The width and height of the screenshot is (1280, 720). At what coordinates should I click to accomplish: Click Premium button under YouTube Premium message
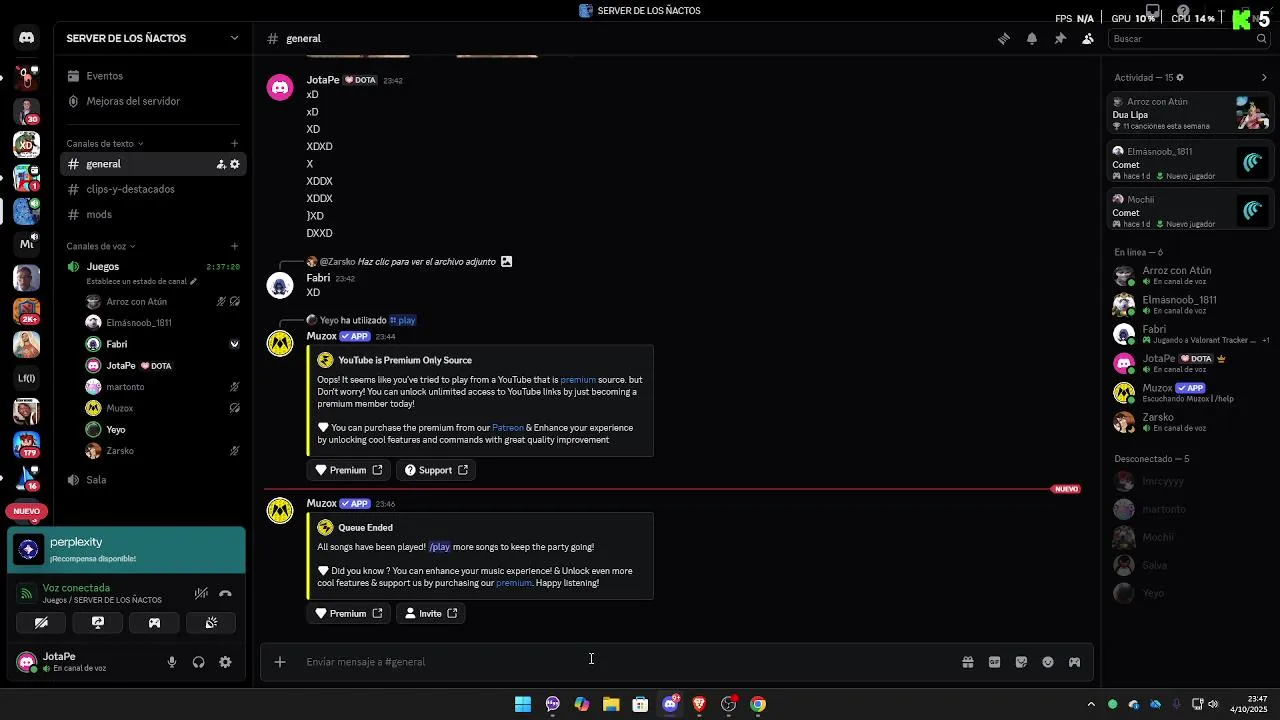349,470
